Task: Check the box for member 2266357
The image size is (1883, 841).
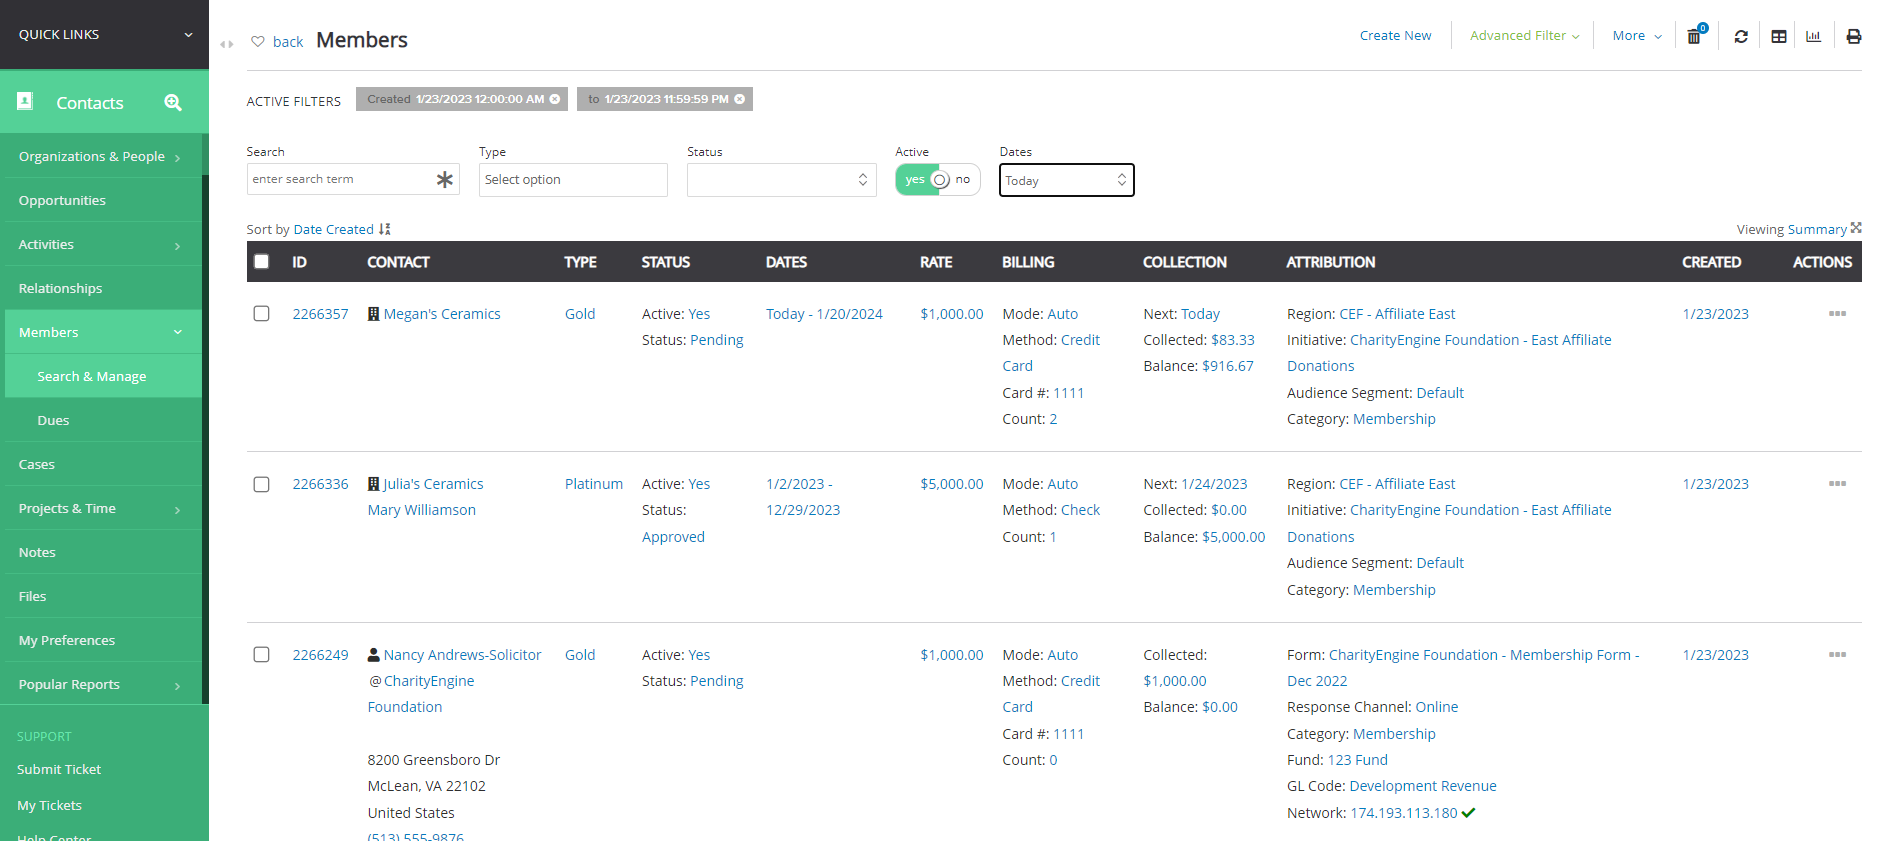Action: tap(262, 314)
